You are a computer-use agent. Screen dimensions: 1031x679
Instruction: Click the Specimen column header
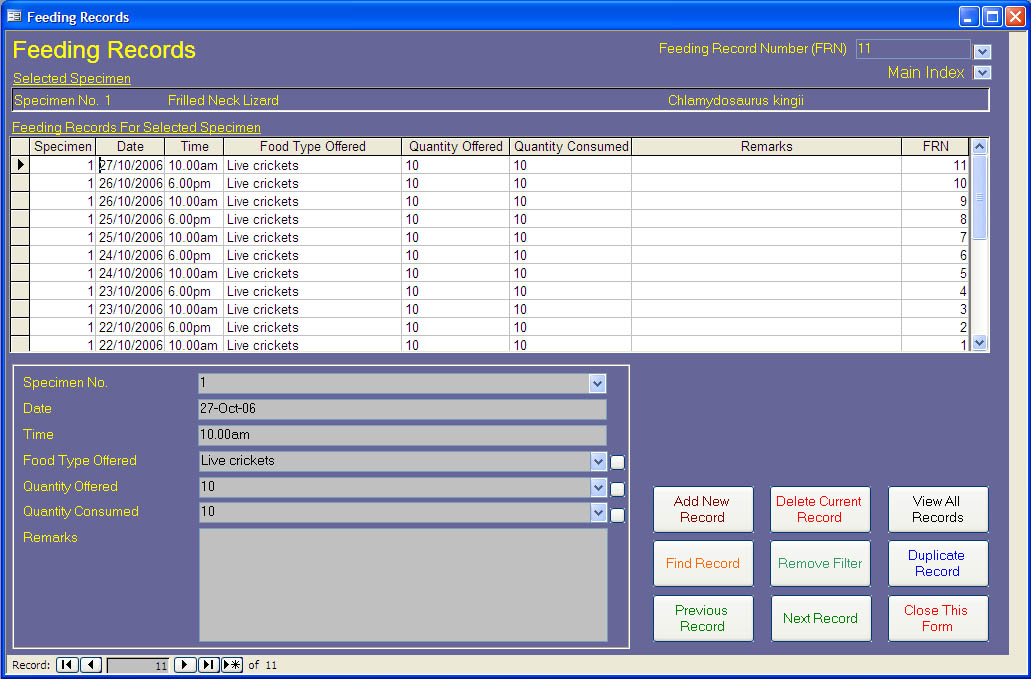pyautogui.click(x=62, y=147)
